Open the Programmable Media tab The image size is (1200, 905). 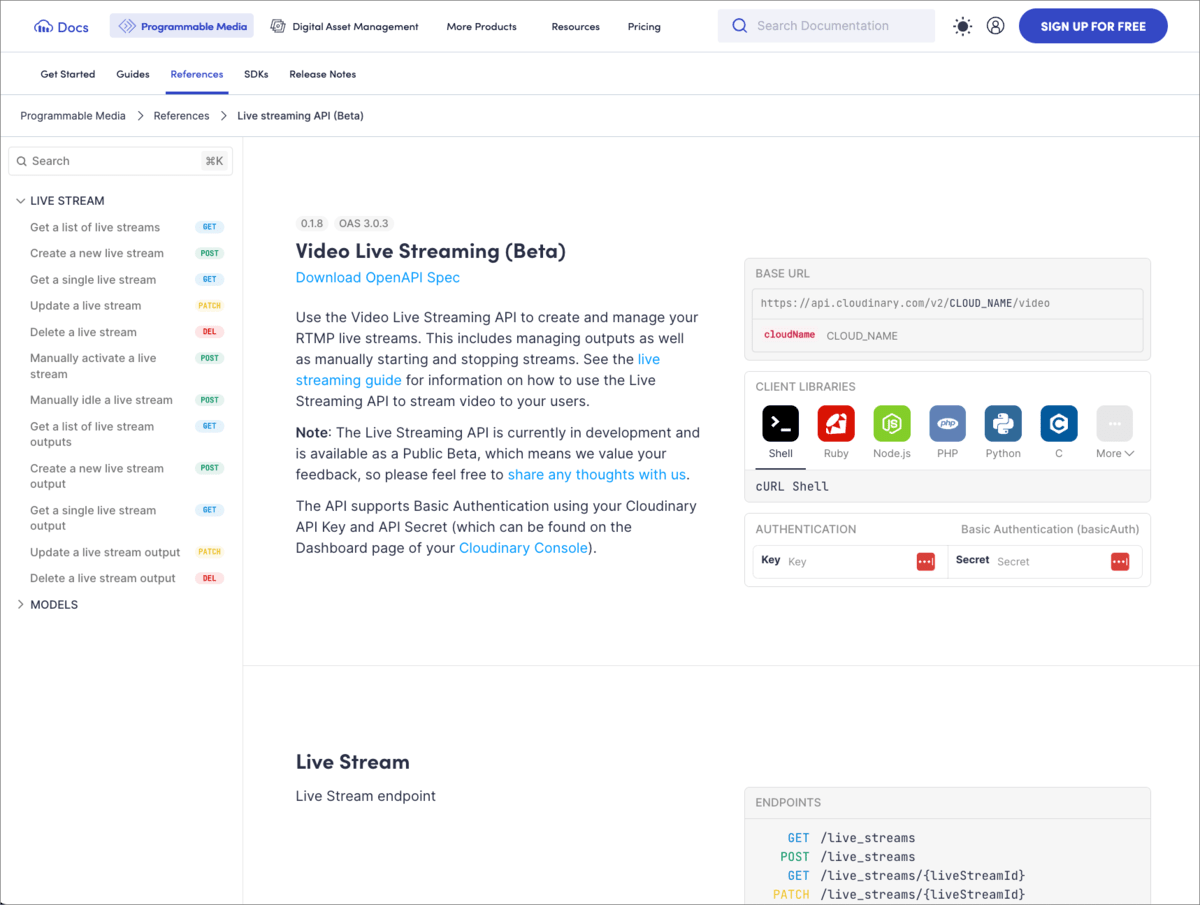point(182,26)
